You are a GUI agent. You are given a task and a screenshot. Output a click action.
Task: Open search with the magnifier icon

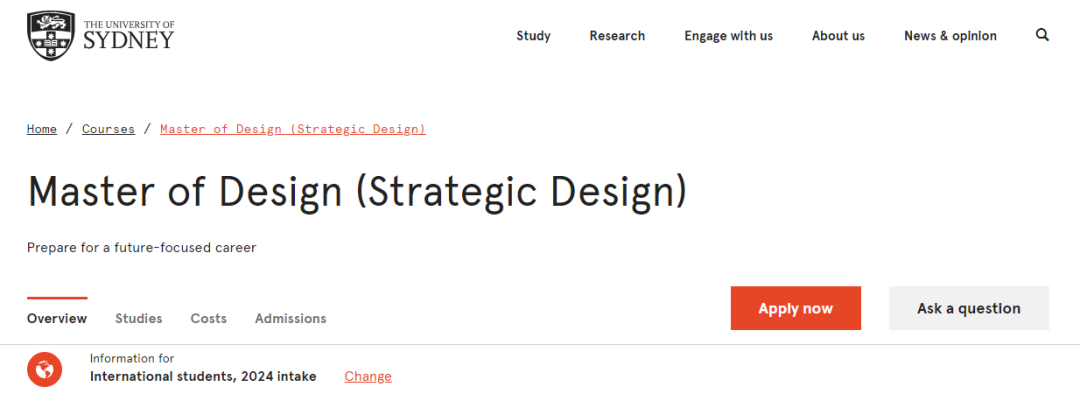coord(1042,35)
